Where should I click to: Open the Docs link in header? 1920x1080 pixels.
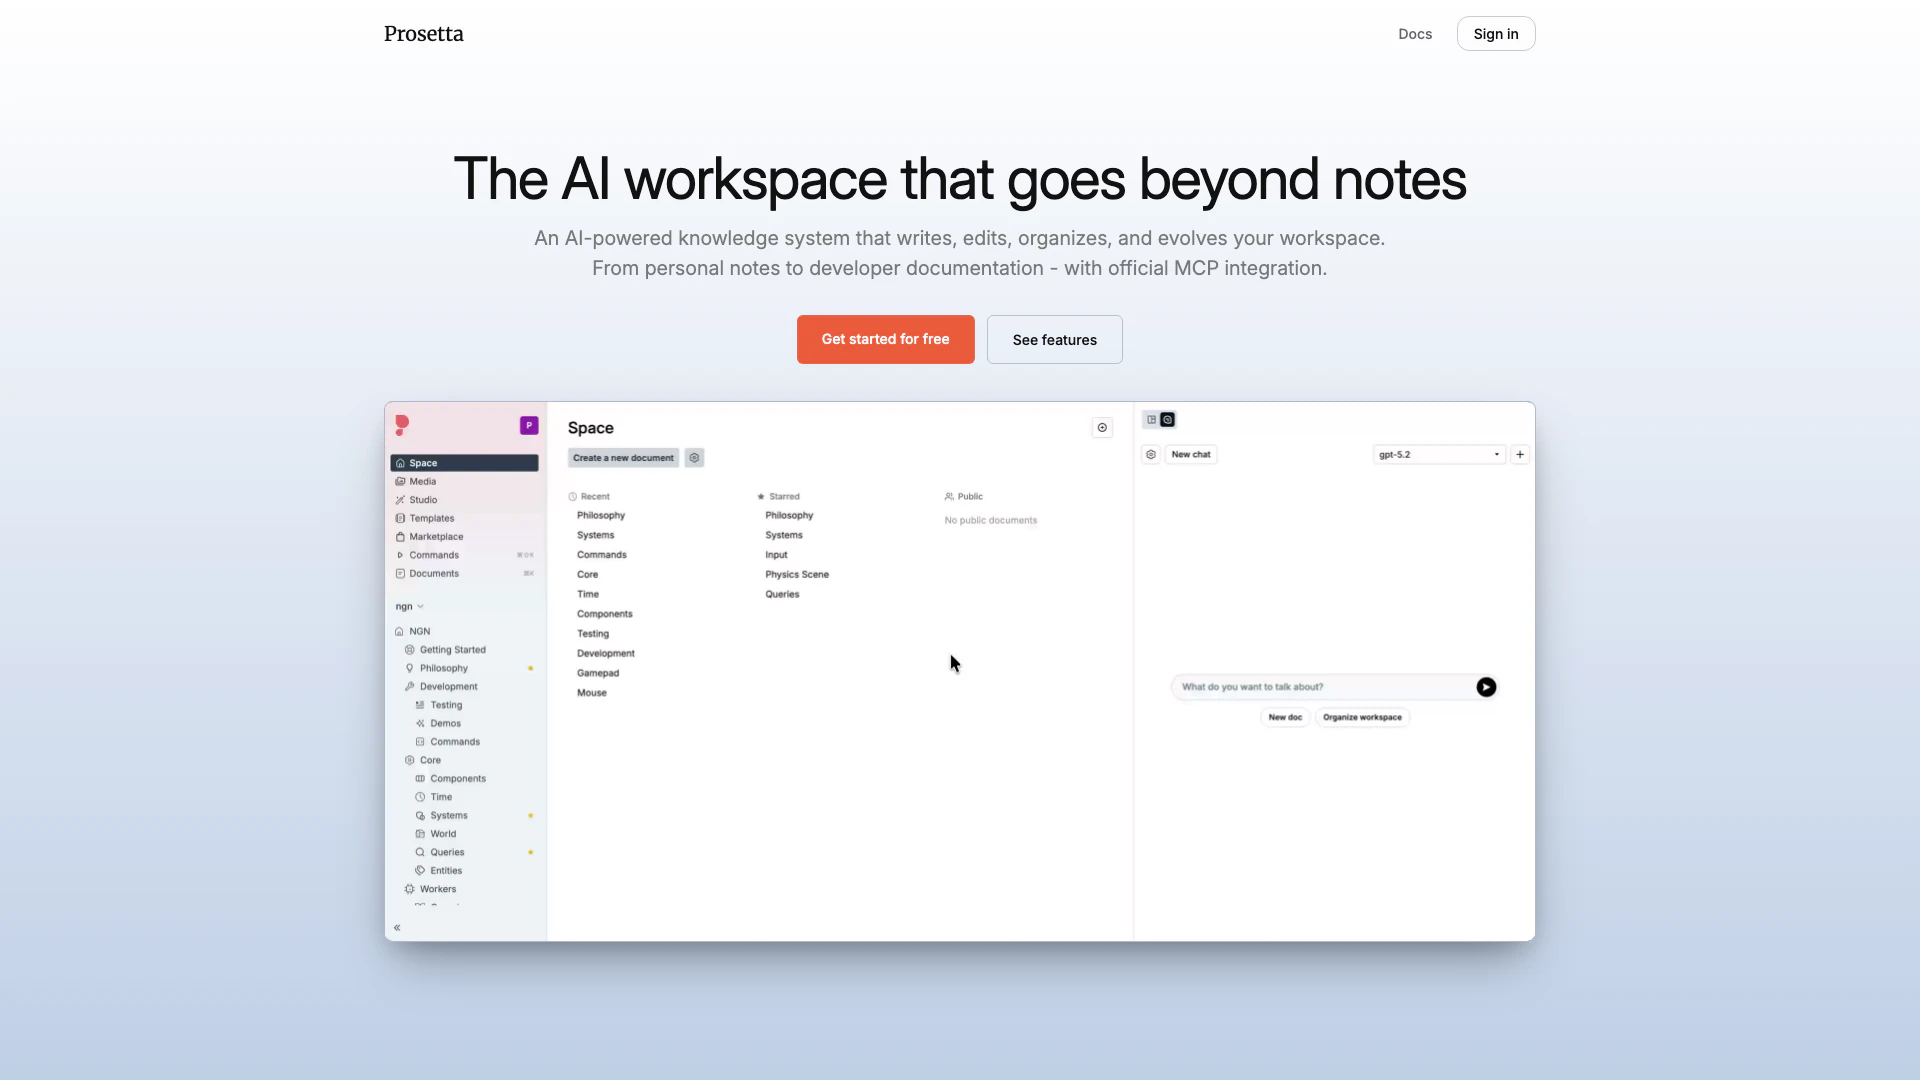pos(1414,34)
